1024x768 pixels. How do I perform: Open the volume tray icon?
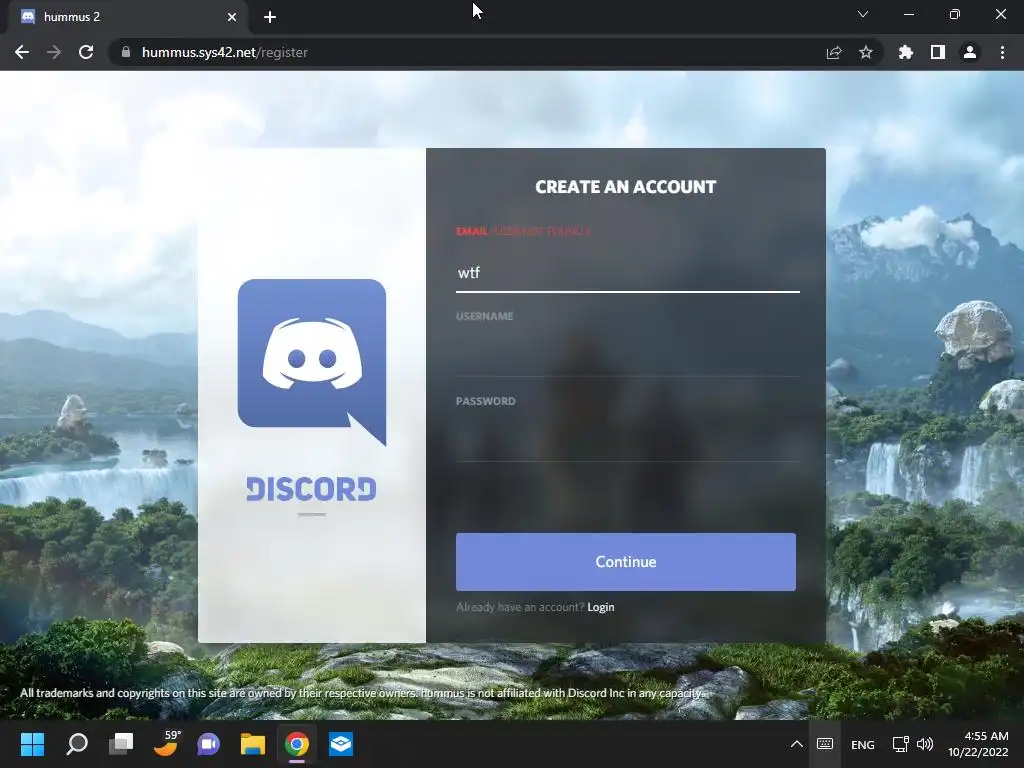coord(925,744)
